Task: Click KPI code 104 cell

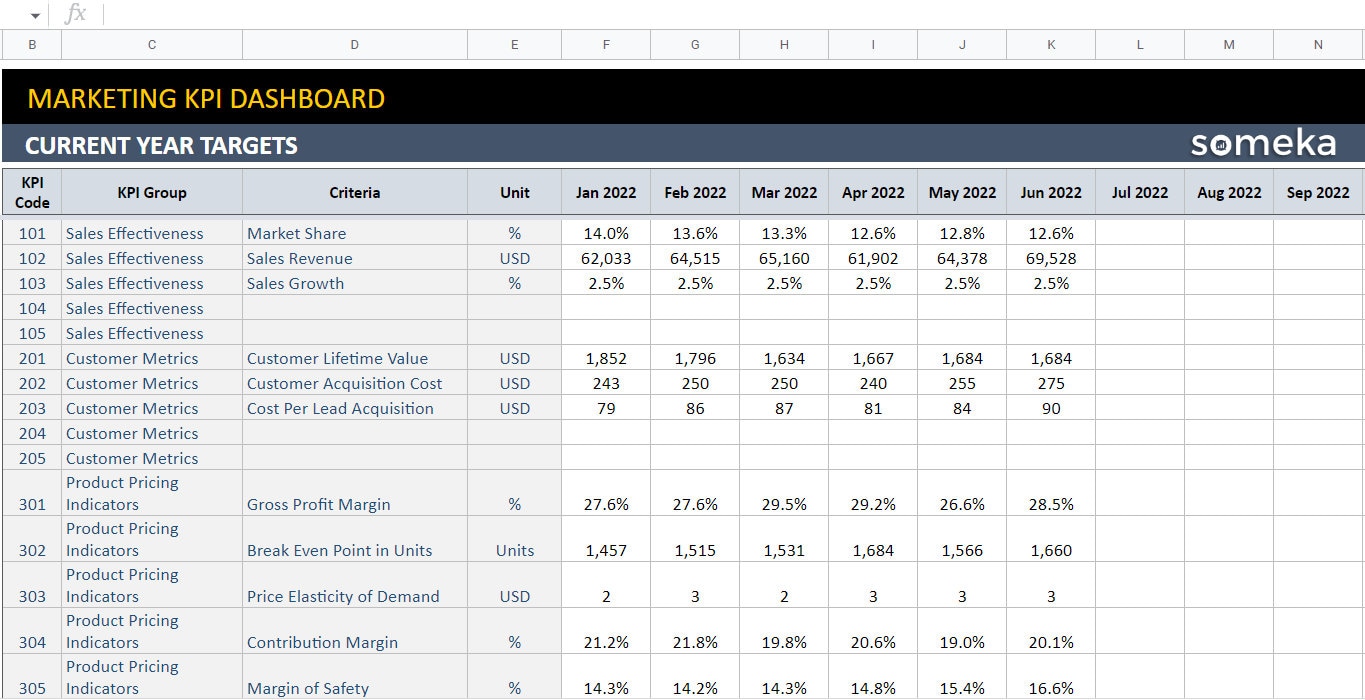Action: pos(32,308)
